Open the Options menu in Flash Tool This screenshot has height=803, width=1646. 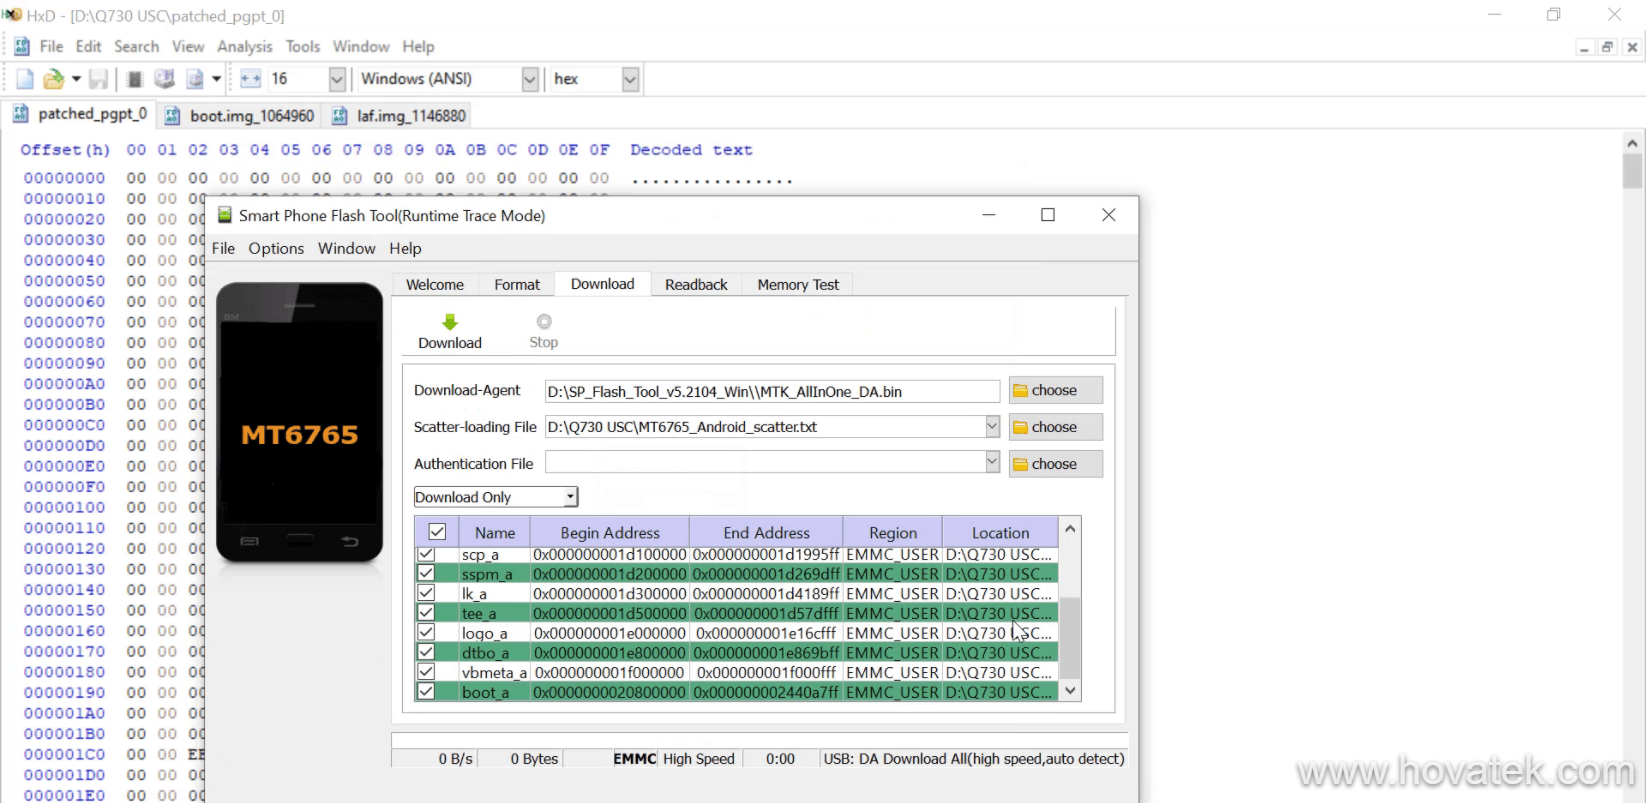click(276, 249)
